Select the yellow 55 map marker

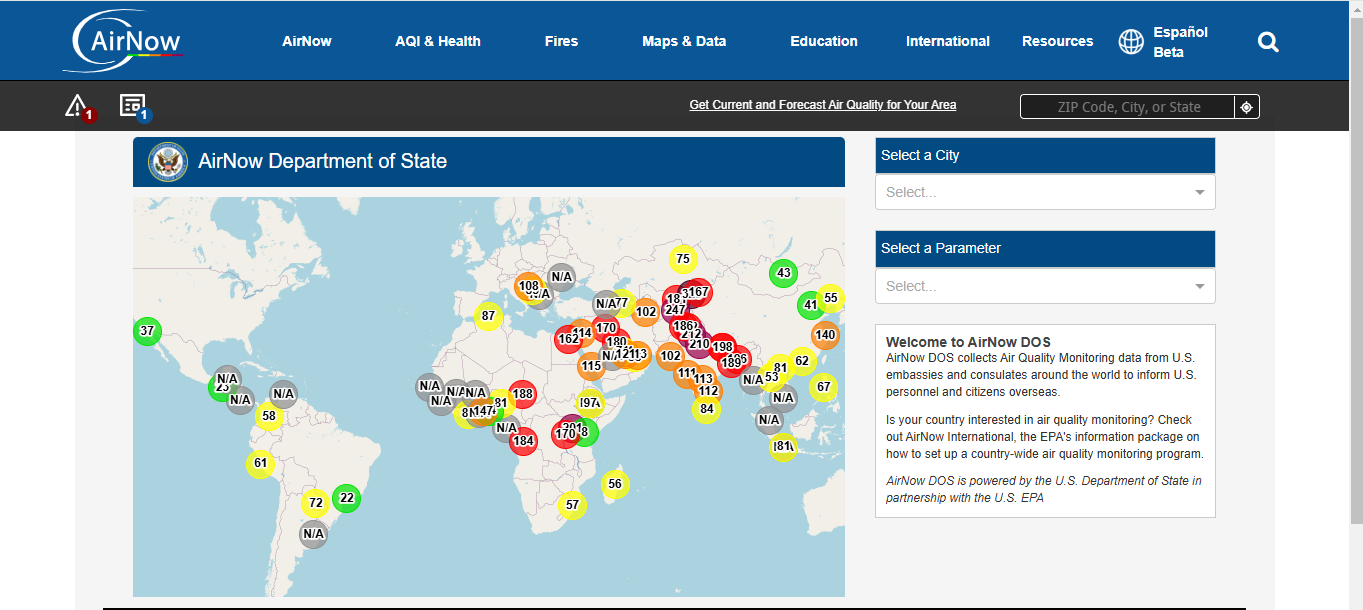click(831, 298)
